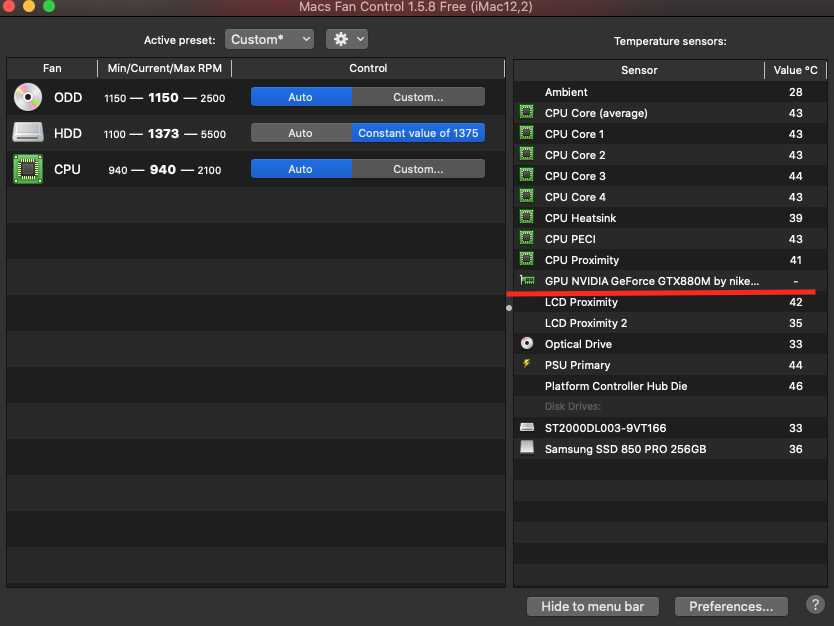
Task: Click the GPU NVIDIA GeForce GTX880M label
Action: point(652,281)
